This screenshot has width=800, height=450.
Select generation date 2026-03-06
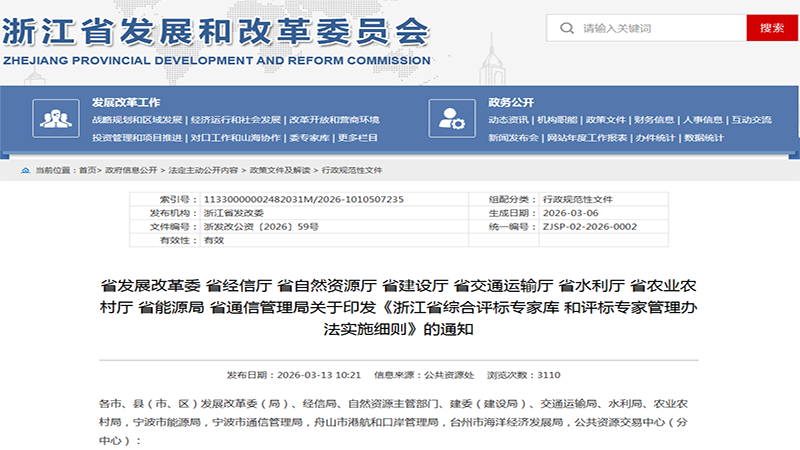(570, 213)
